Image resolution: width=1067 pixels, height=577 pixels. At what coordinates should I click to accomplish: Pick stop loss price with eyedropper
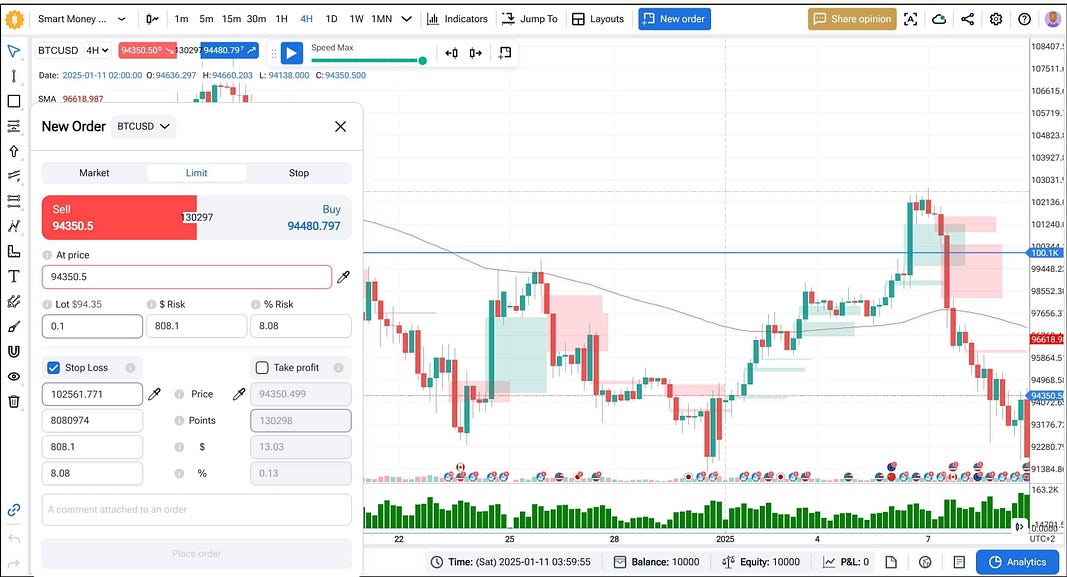click(155, 394)
